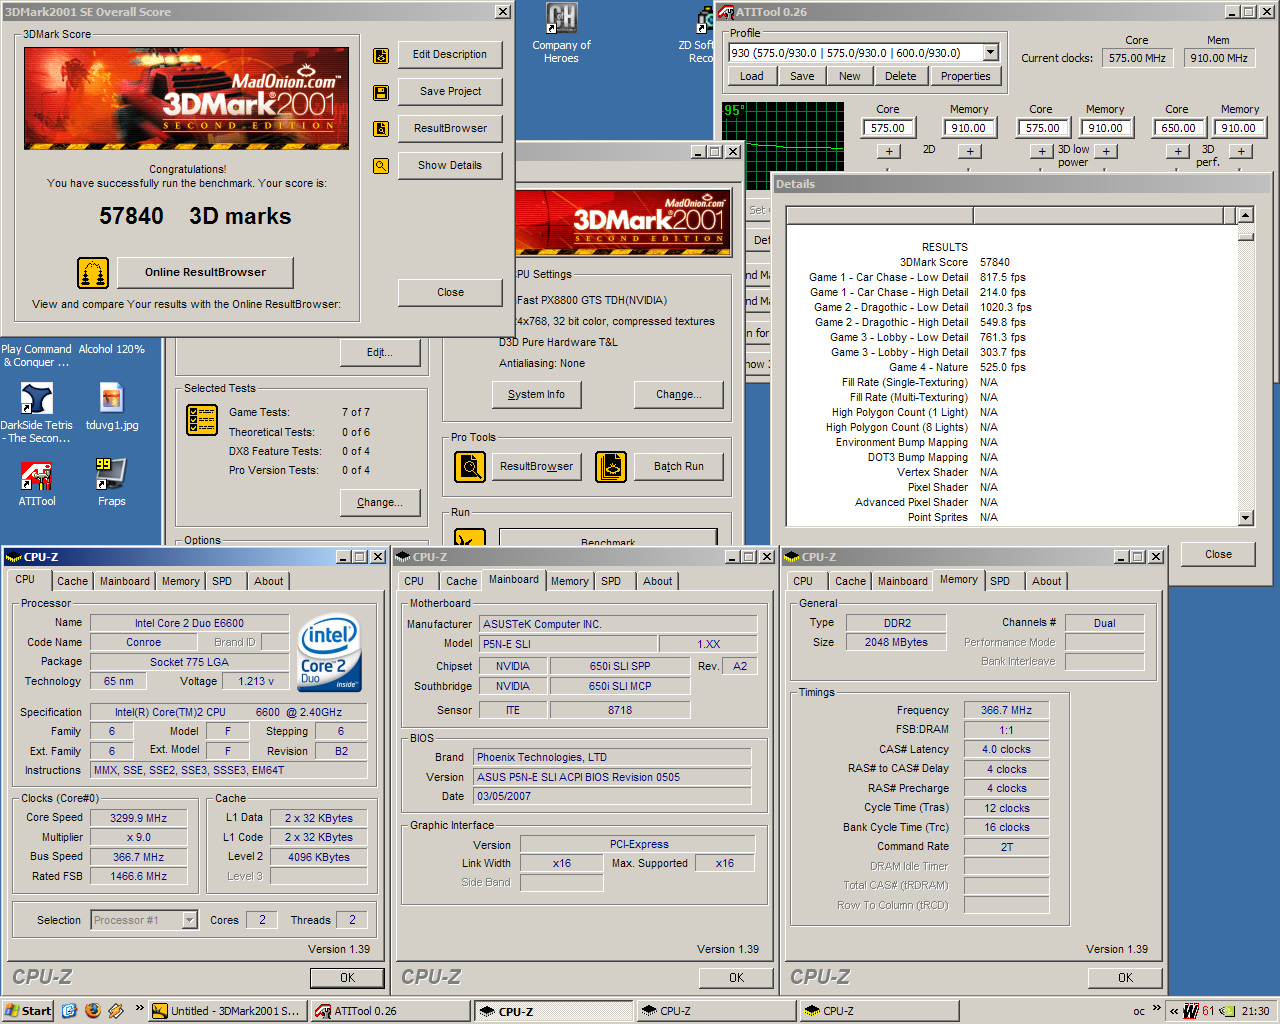Open the DarkSide Tetris desktop shortcut
This screenshot has width=1280, height=1024.
pyautogui.click(x=37, y=399)
